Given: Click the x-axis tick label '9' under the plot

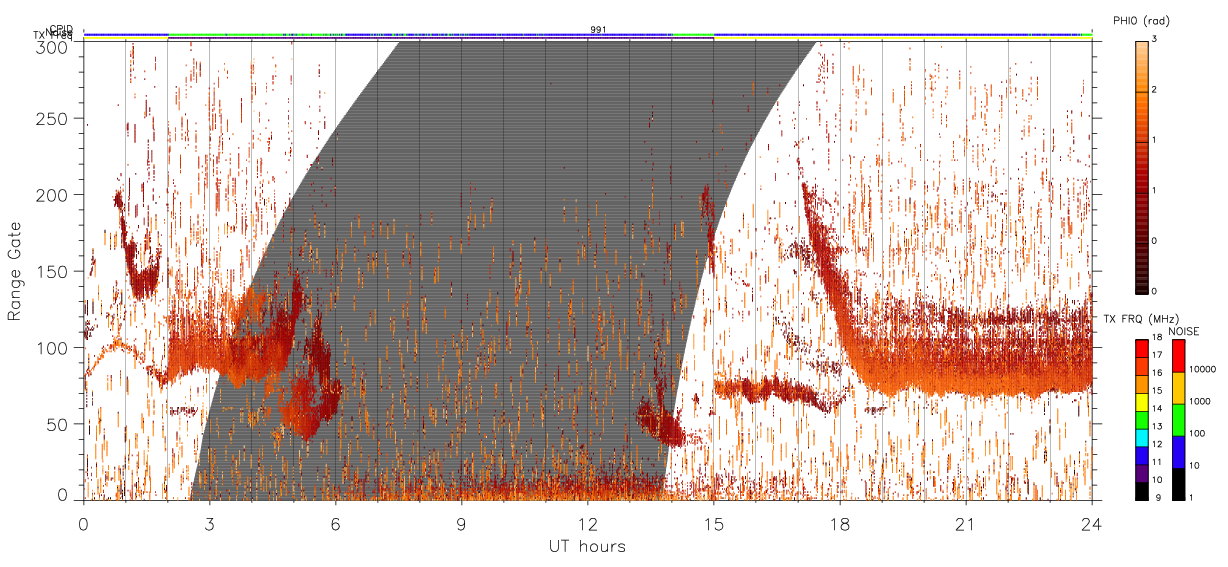Looking at the screenshot, I should 461,523.
